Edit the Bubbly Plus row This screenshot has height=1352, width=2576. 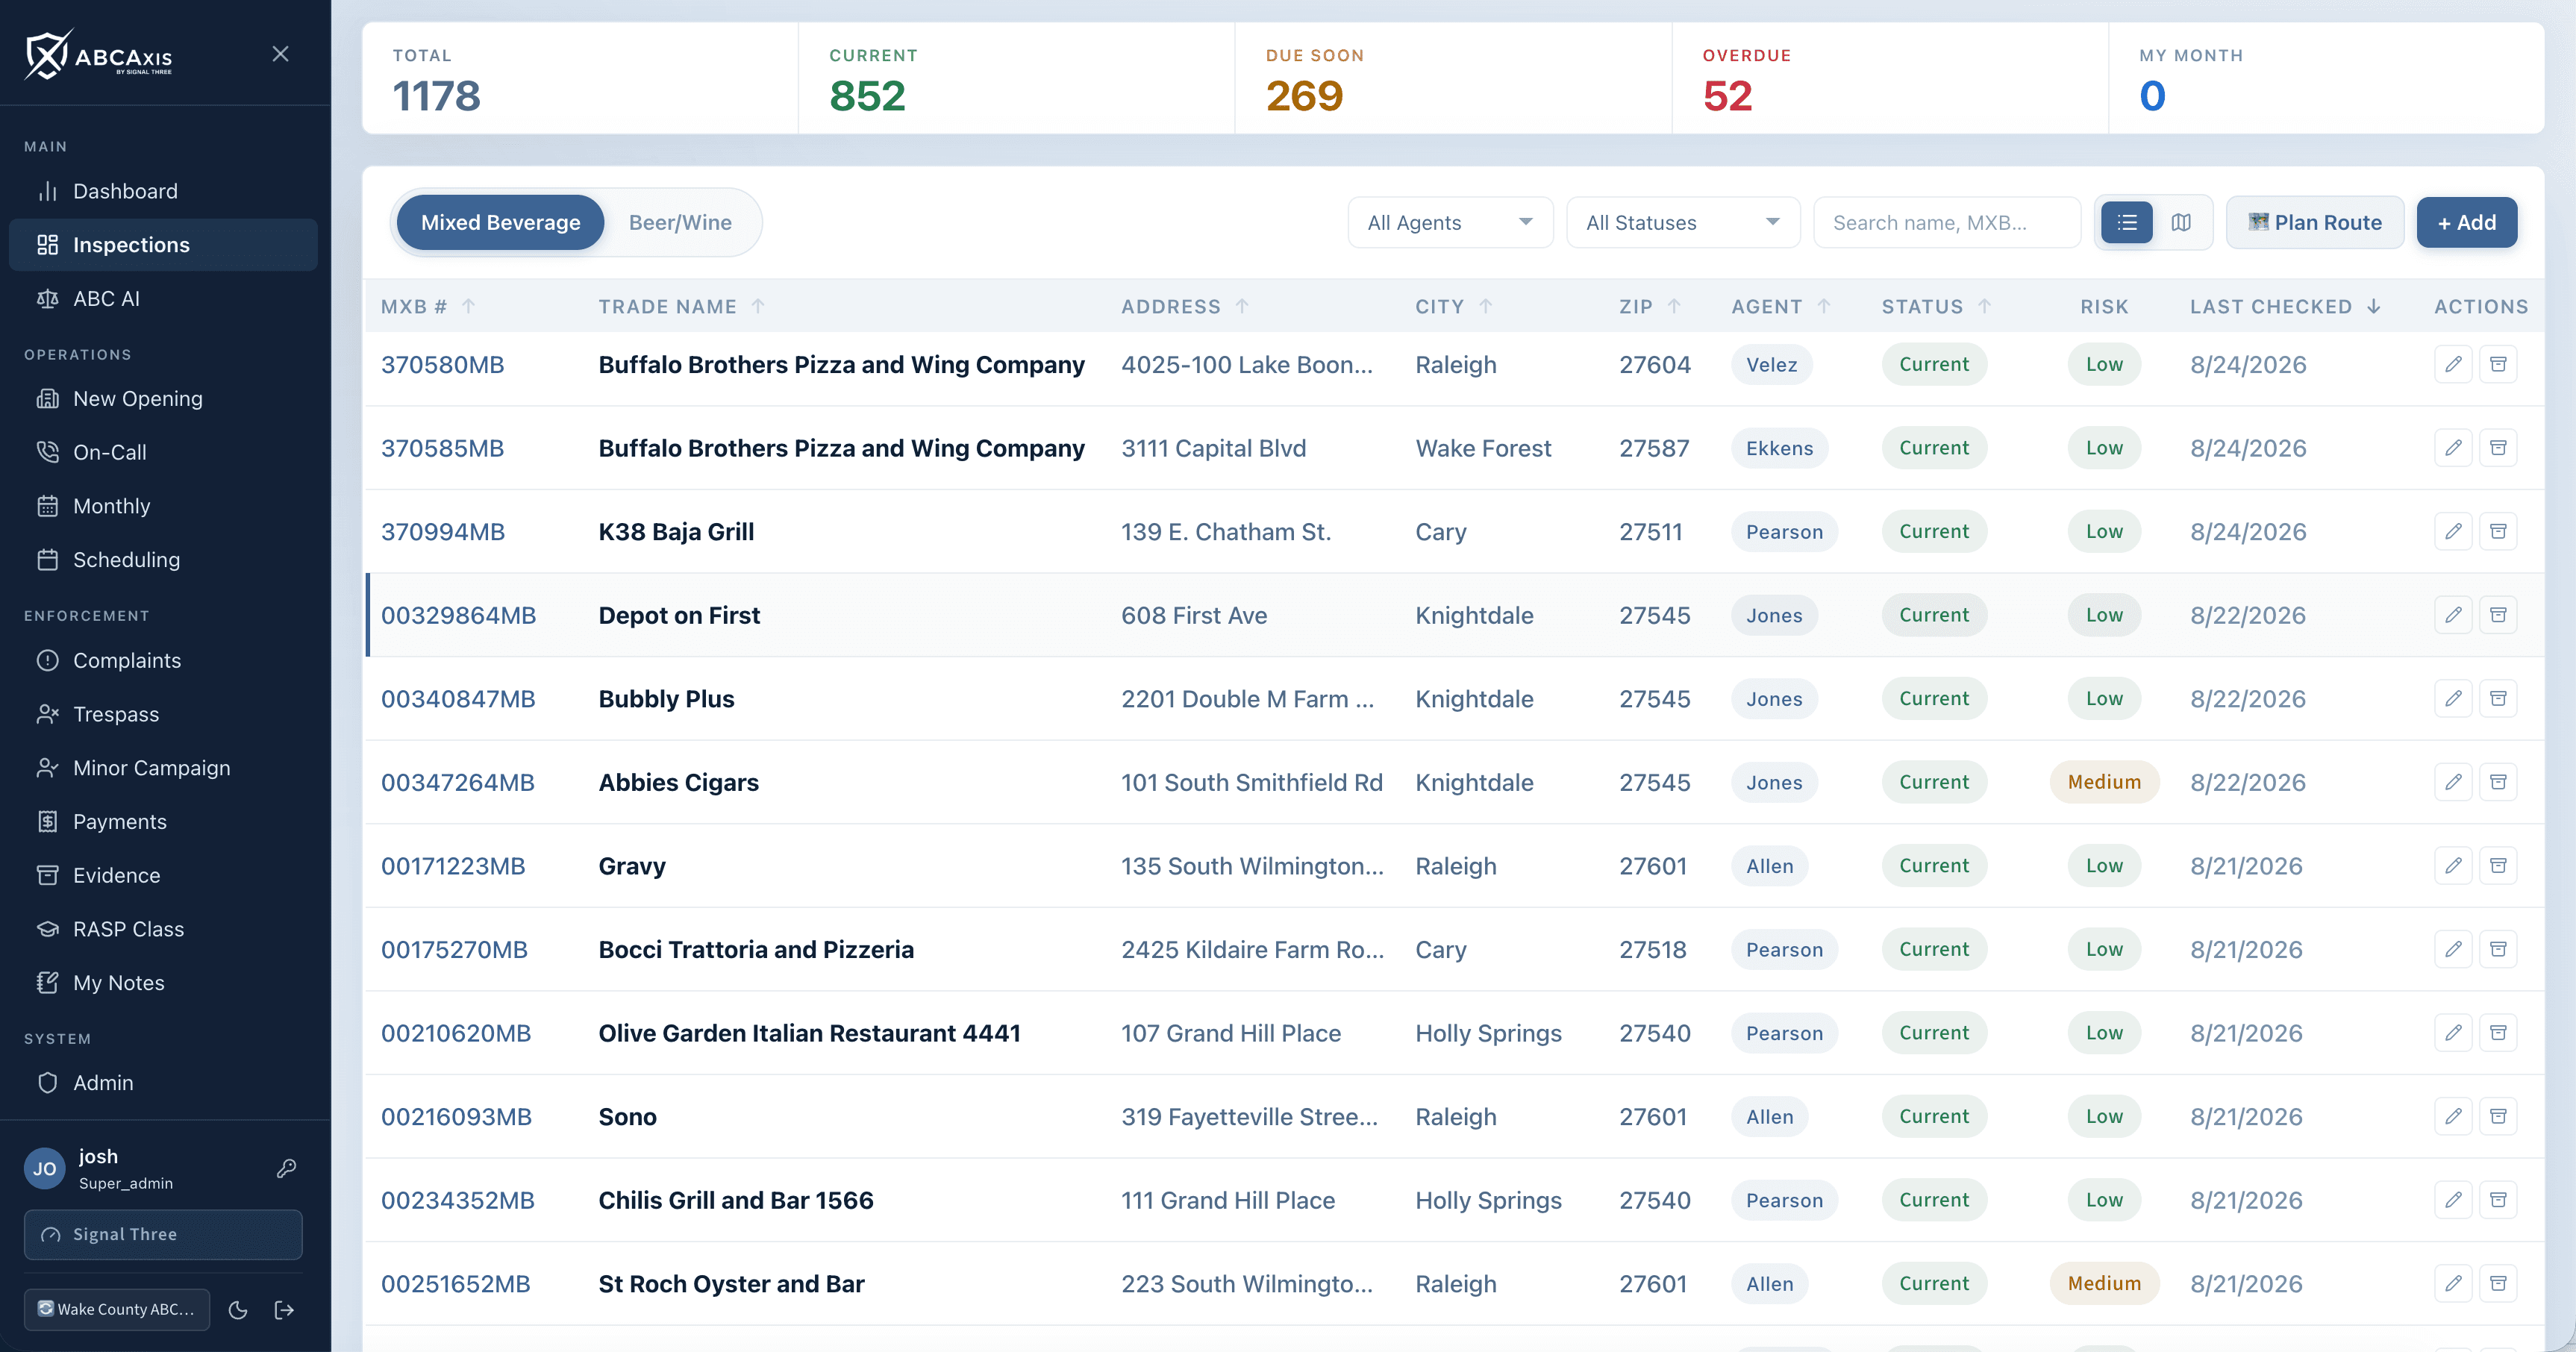coord(2453,698)
